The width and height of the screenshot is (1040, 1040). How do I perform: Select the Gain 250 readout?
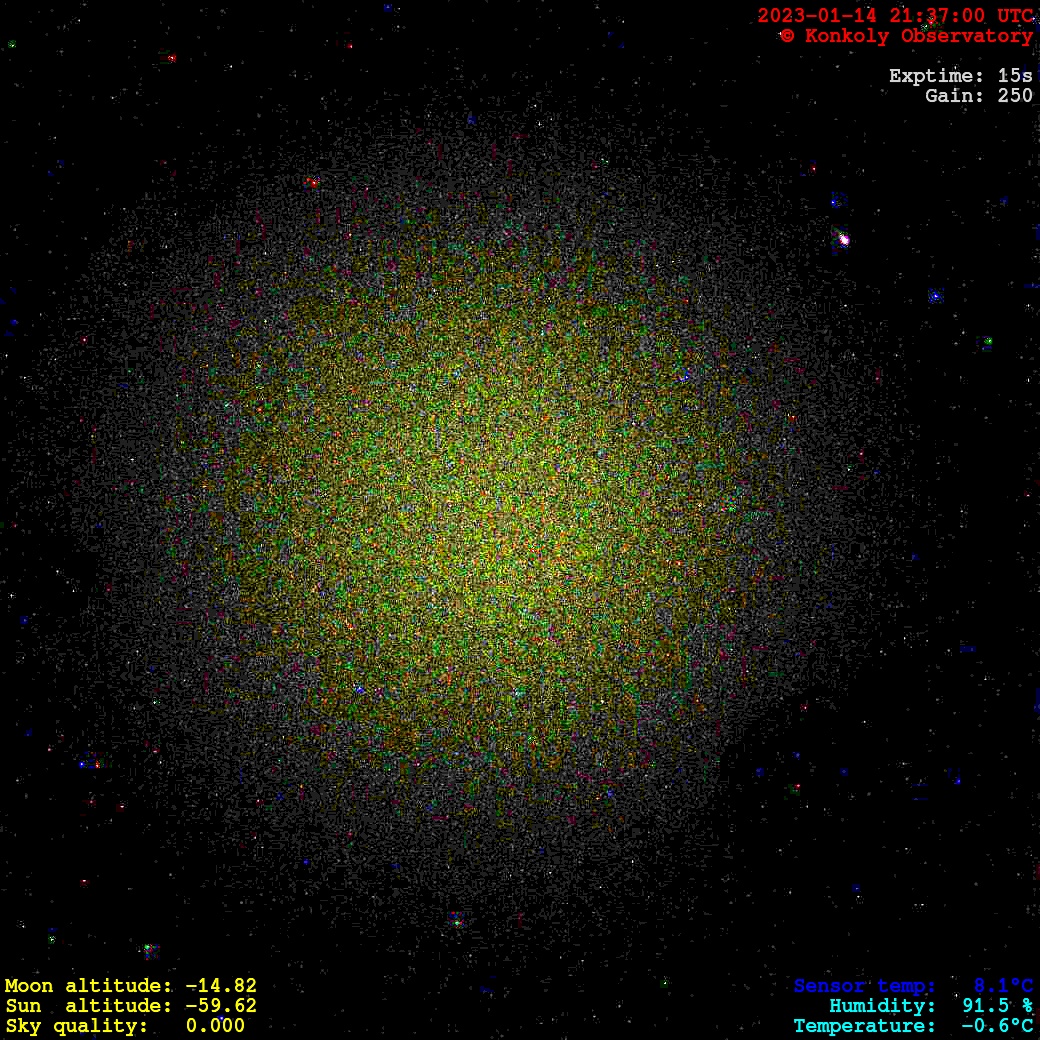point(978,96)
